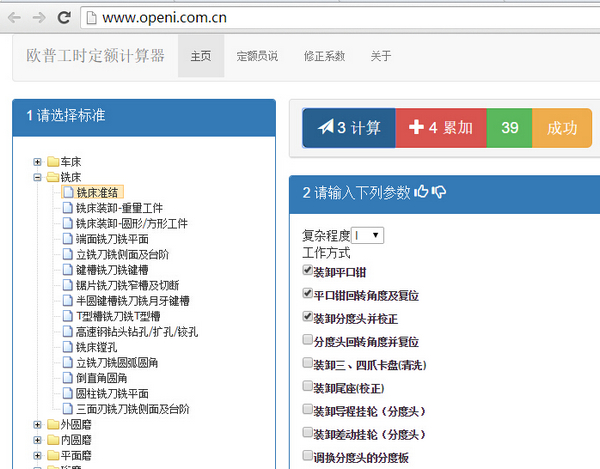This screenshot has width=600, height=469.
Task: Open the 修正系数 nav tab
Action: point(324,56)
